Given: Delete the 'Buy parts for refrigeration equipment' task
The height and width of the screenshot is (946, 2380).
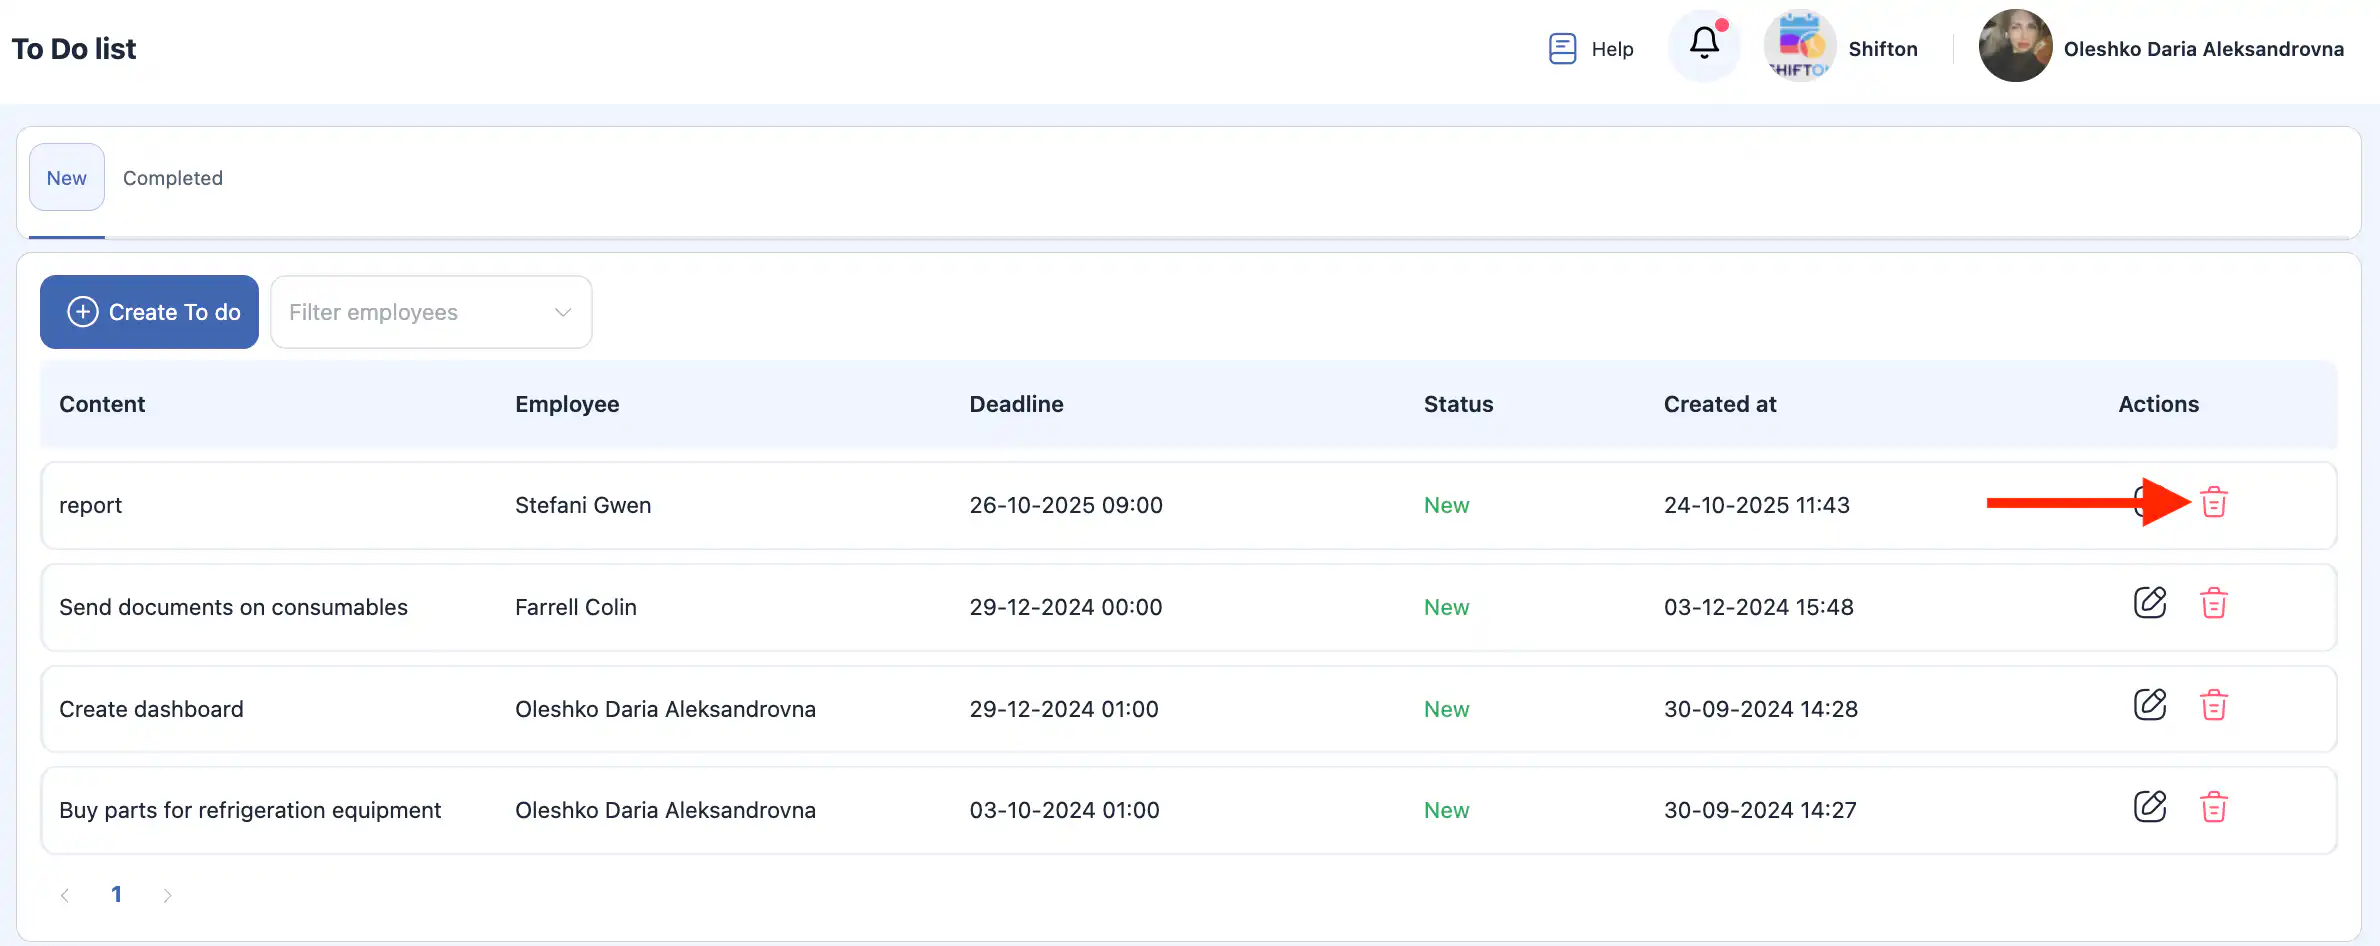Looking at the screenshot, I should pyautogui.click(x=2214, y=807).
